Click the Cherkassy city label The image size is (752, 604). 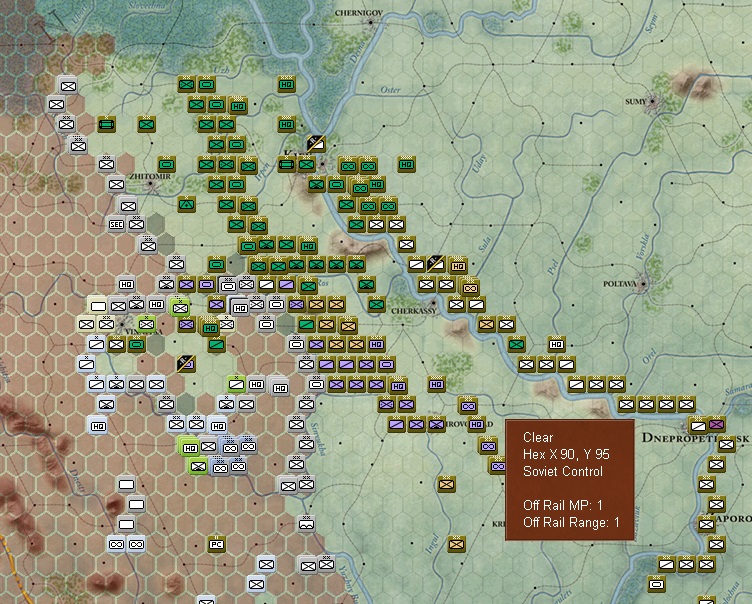[x=414, y=311]
